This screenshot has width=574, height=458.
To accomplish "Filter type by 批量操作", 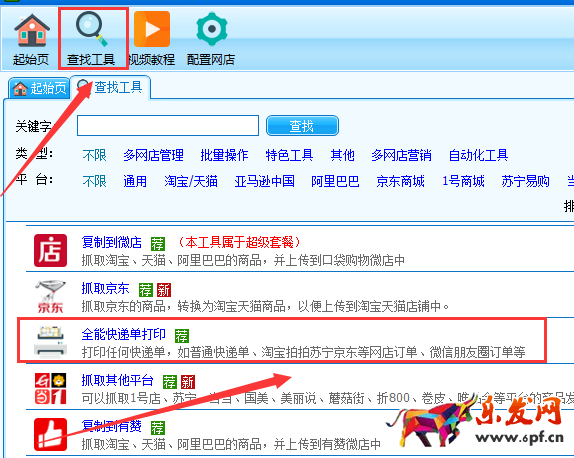I will [x=224, y=155].
